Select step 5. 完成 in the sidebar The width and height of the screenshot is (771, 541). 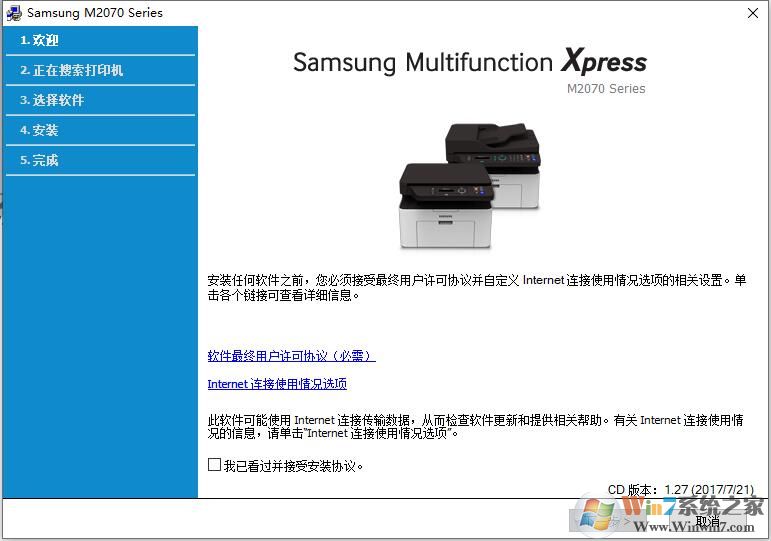coord(100,160)
